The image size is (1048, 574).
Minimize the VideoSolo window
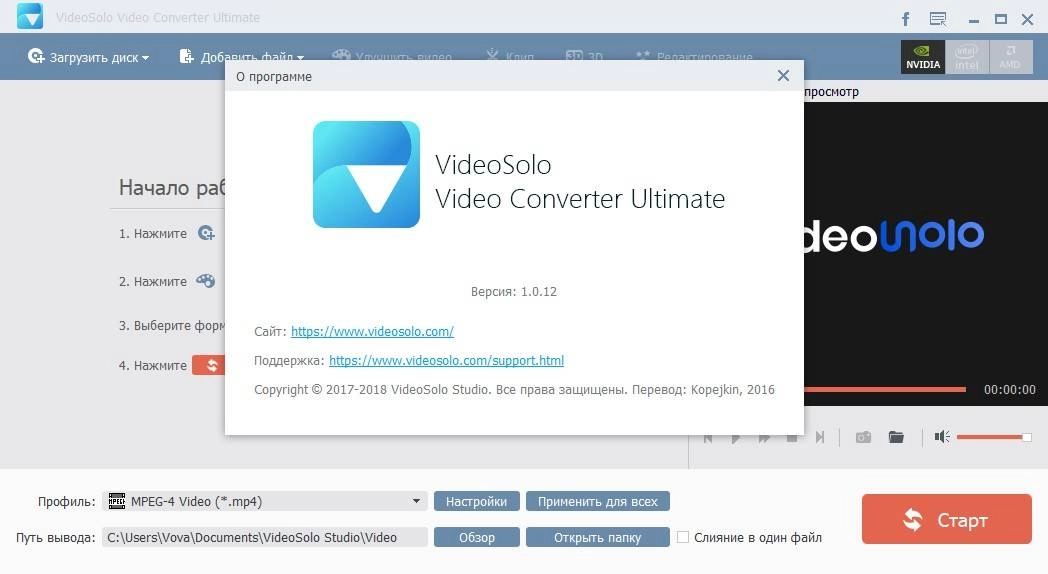974,19
